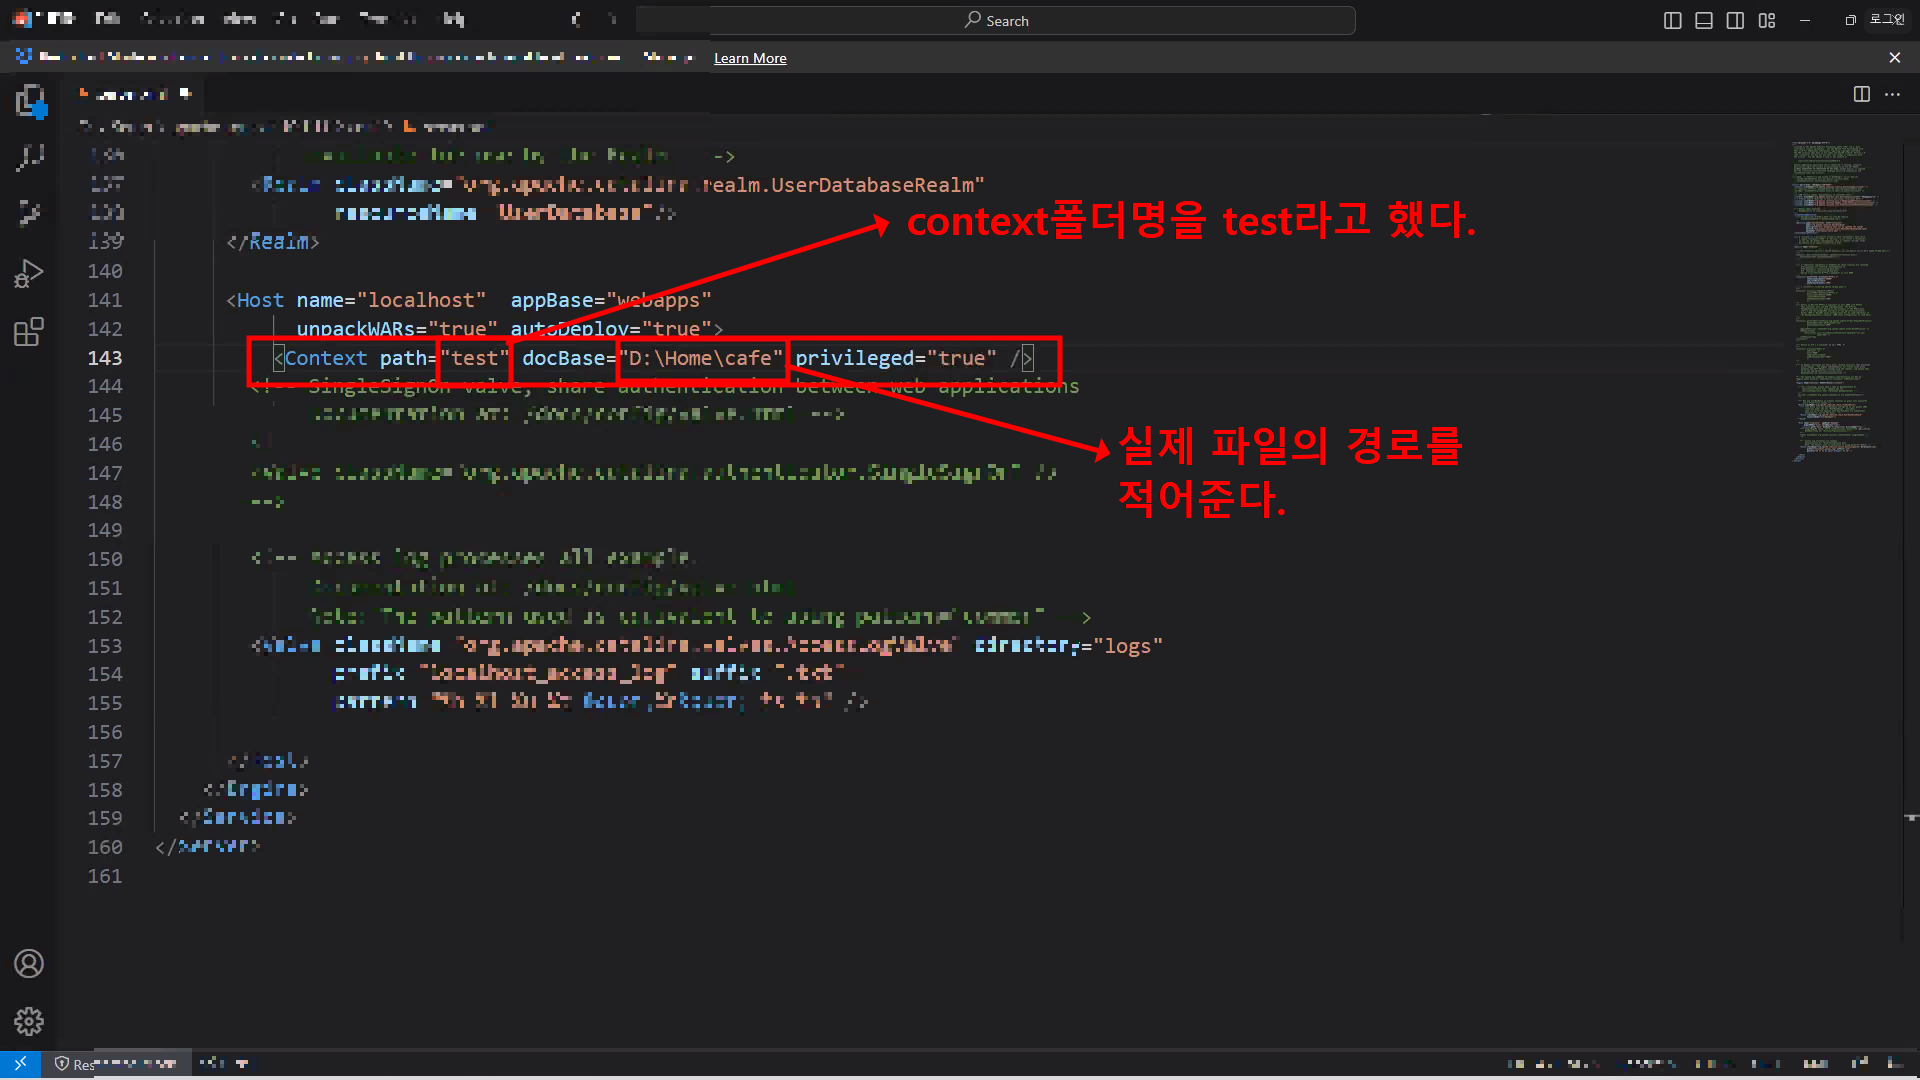Open the Edit menu in menu bar
Image resolution: width=1920 pixels, height=1080 pixels.
pyautogui.click(x=107, y=19)
